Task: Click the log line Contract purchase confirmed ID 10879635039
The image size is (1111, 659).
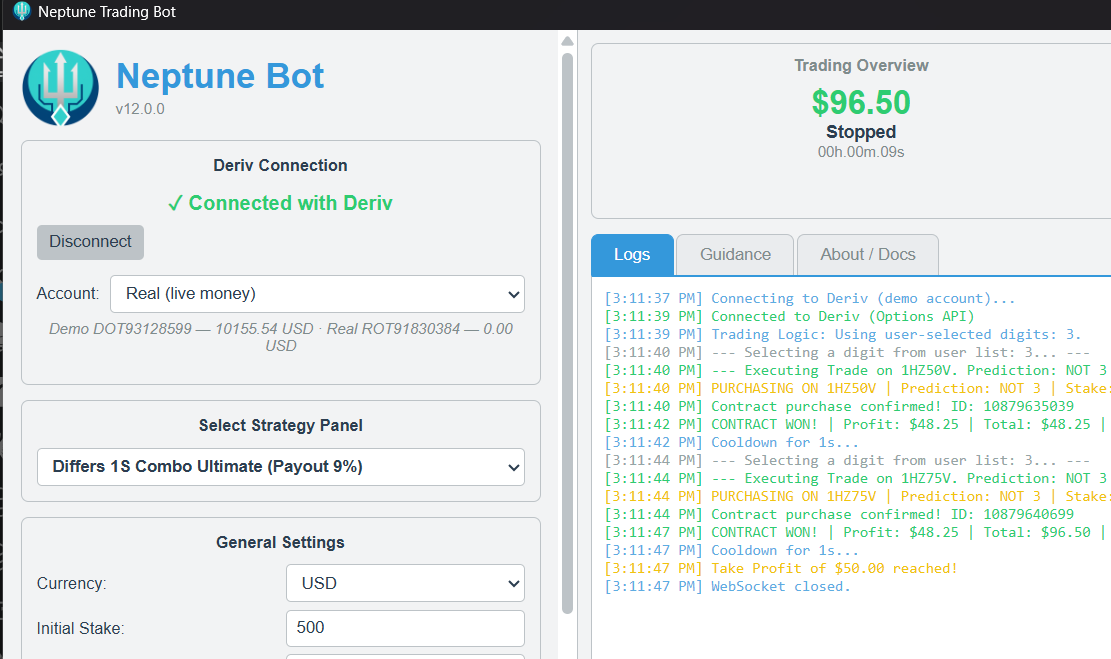Action: [839, 407]
